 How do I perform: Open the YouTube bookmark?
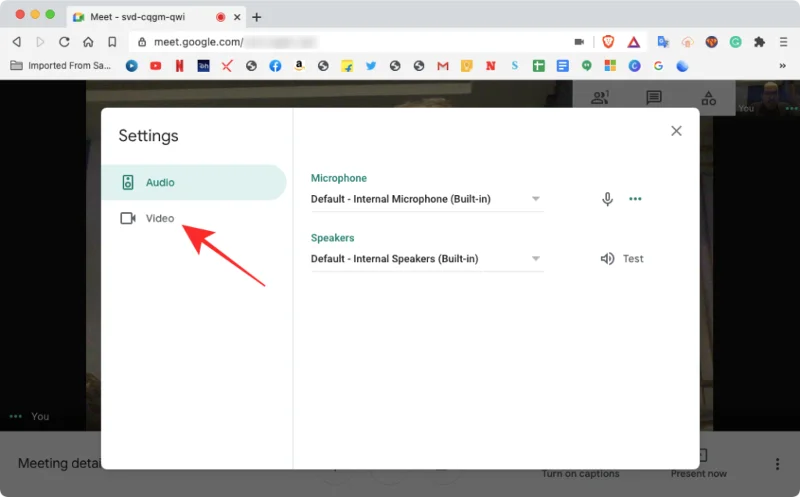pyautogui.click(x=155, y=66)
